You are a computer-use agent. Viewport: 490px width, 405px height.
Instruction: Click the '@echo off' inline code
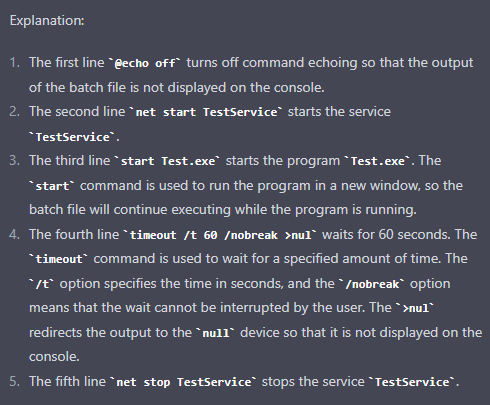pyautogui.click(x=145, y=63)
